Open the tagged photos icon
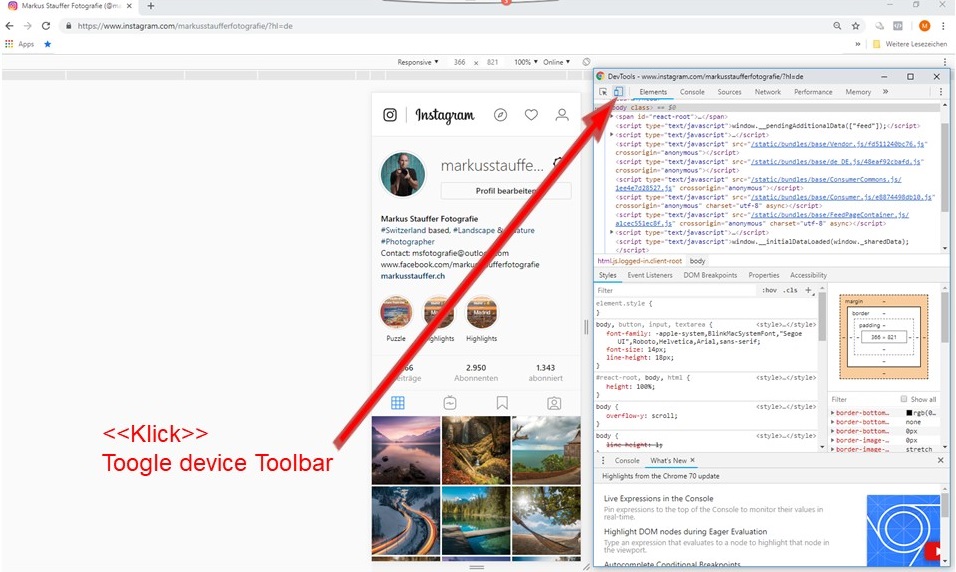Viewport: 956px width, 572px height. click(x=554, y=403)
